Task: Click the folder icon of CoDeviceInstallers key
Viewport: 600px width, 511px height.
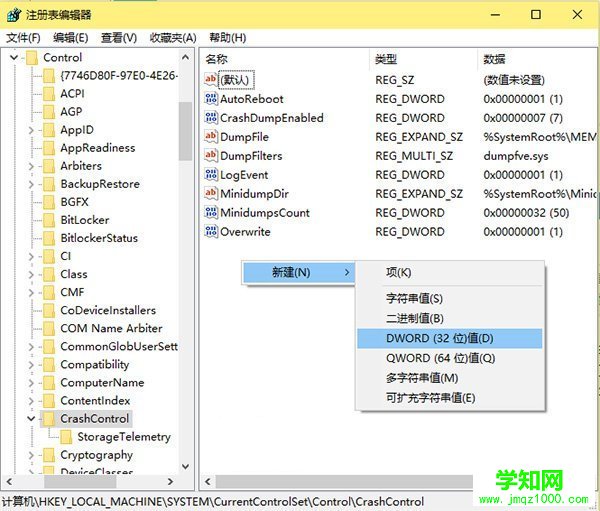Action: click(x=49, y=310)
